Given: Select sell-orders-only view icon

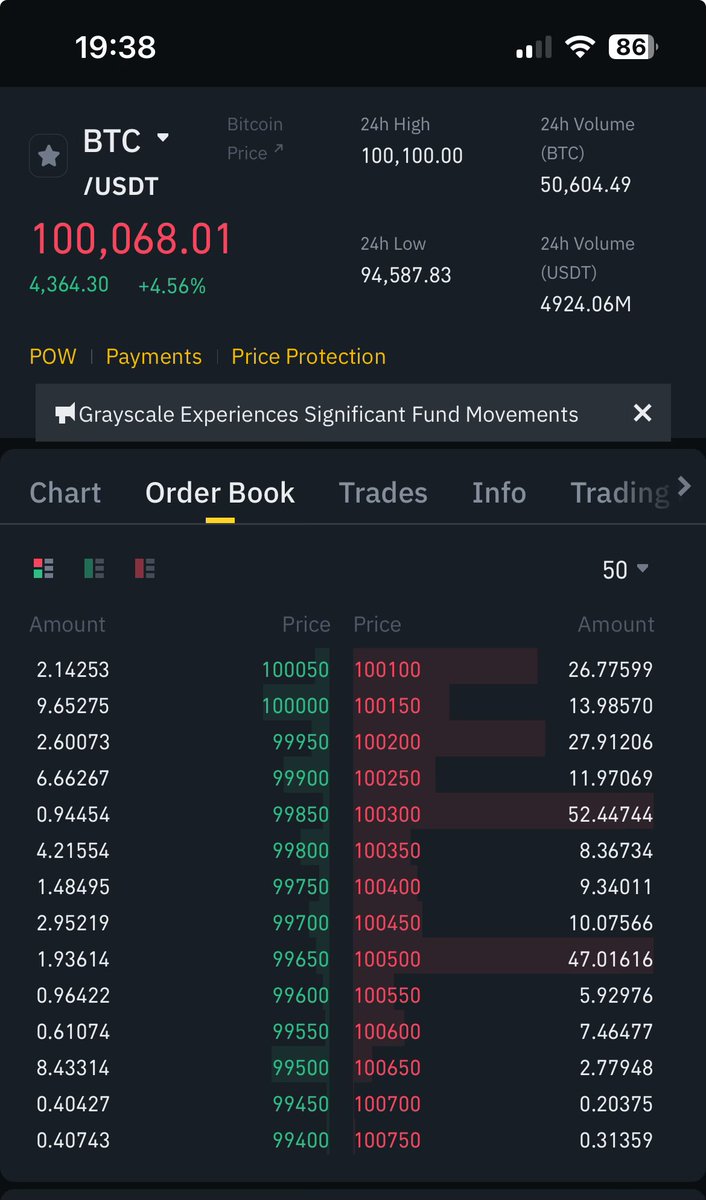Looking at the screenshot, I should coord(145,569).
